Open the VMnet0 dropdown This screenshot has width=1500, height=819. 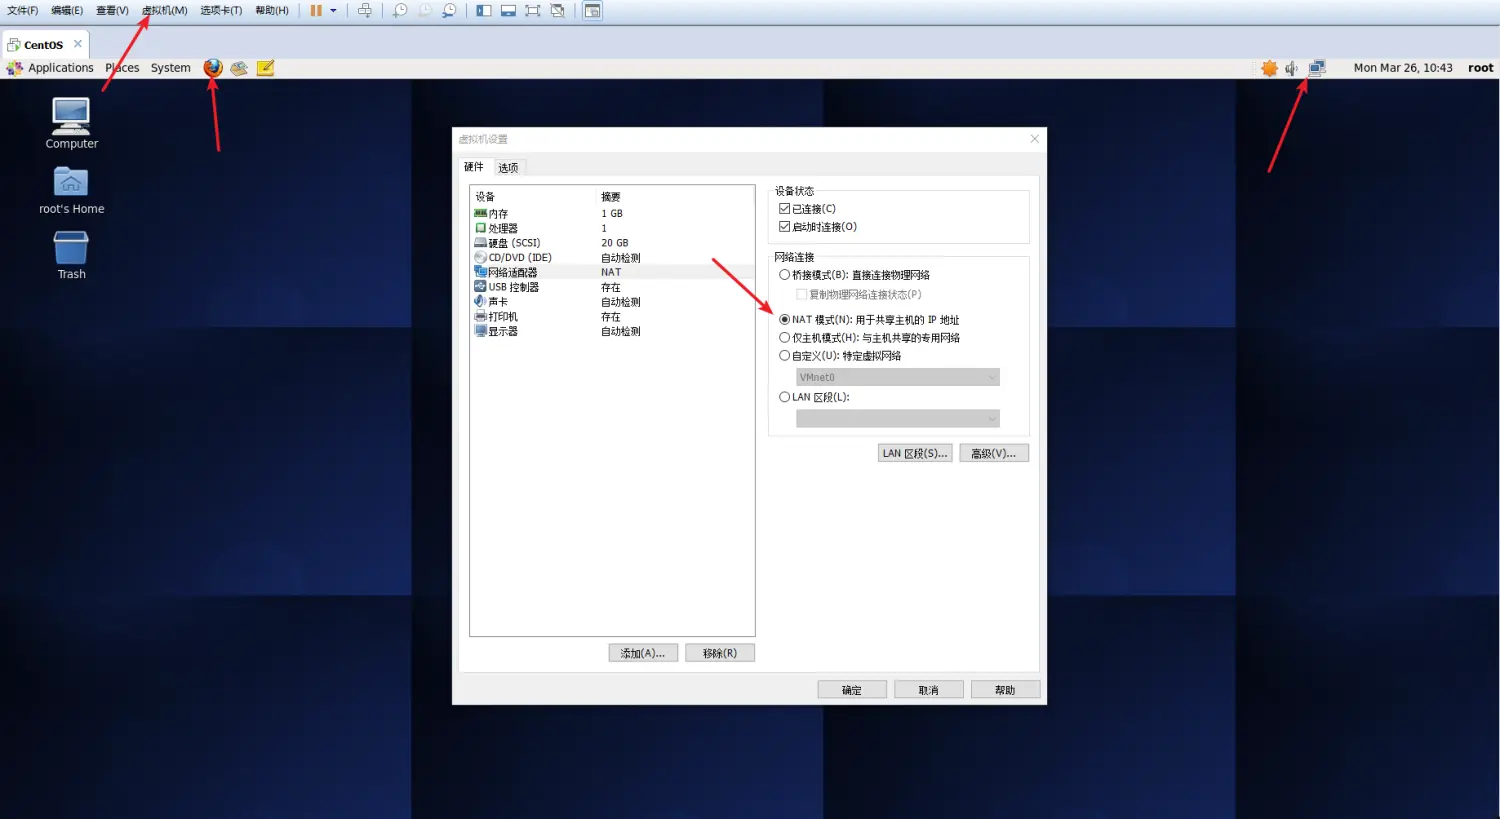(898, 377)
